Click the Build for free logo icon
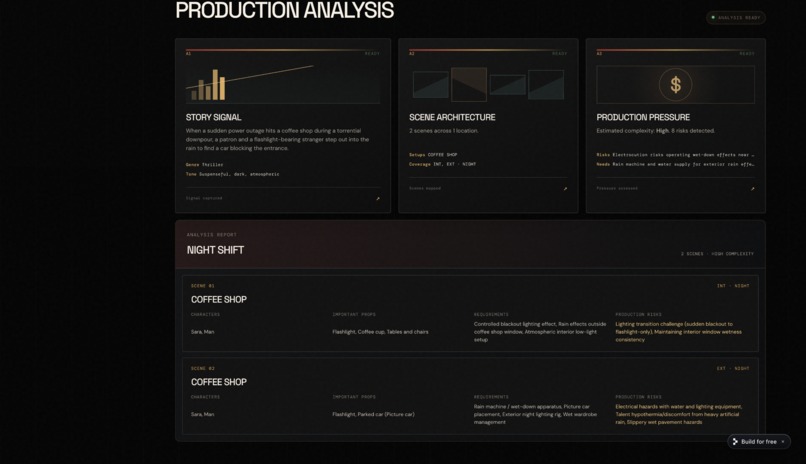Viewport: 806px width, 464px height. coord(735,441)
